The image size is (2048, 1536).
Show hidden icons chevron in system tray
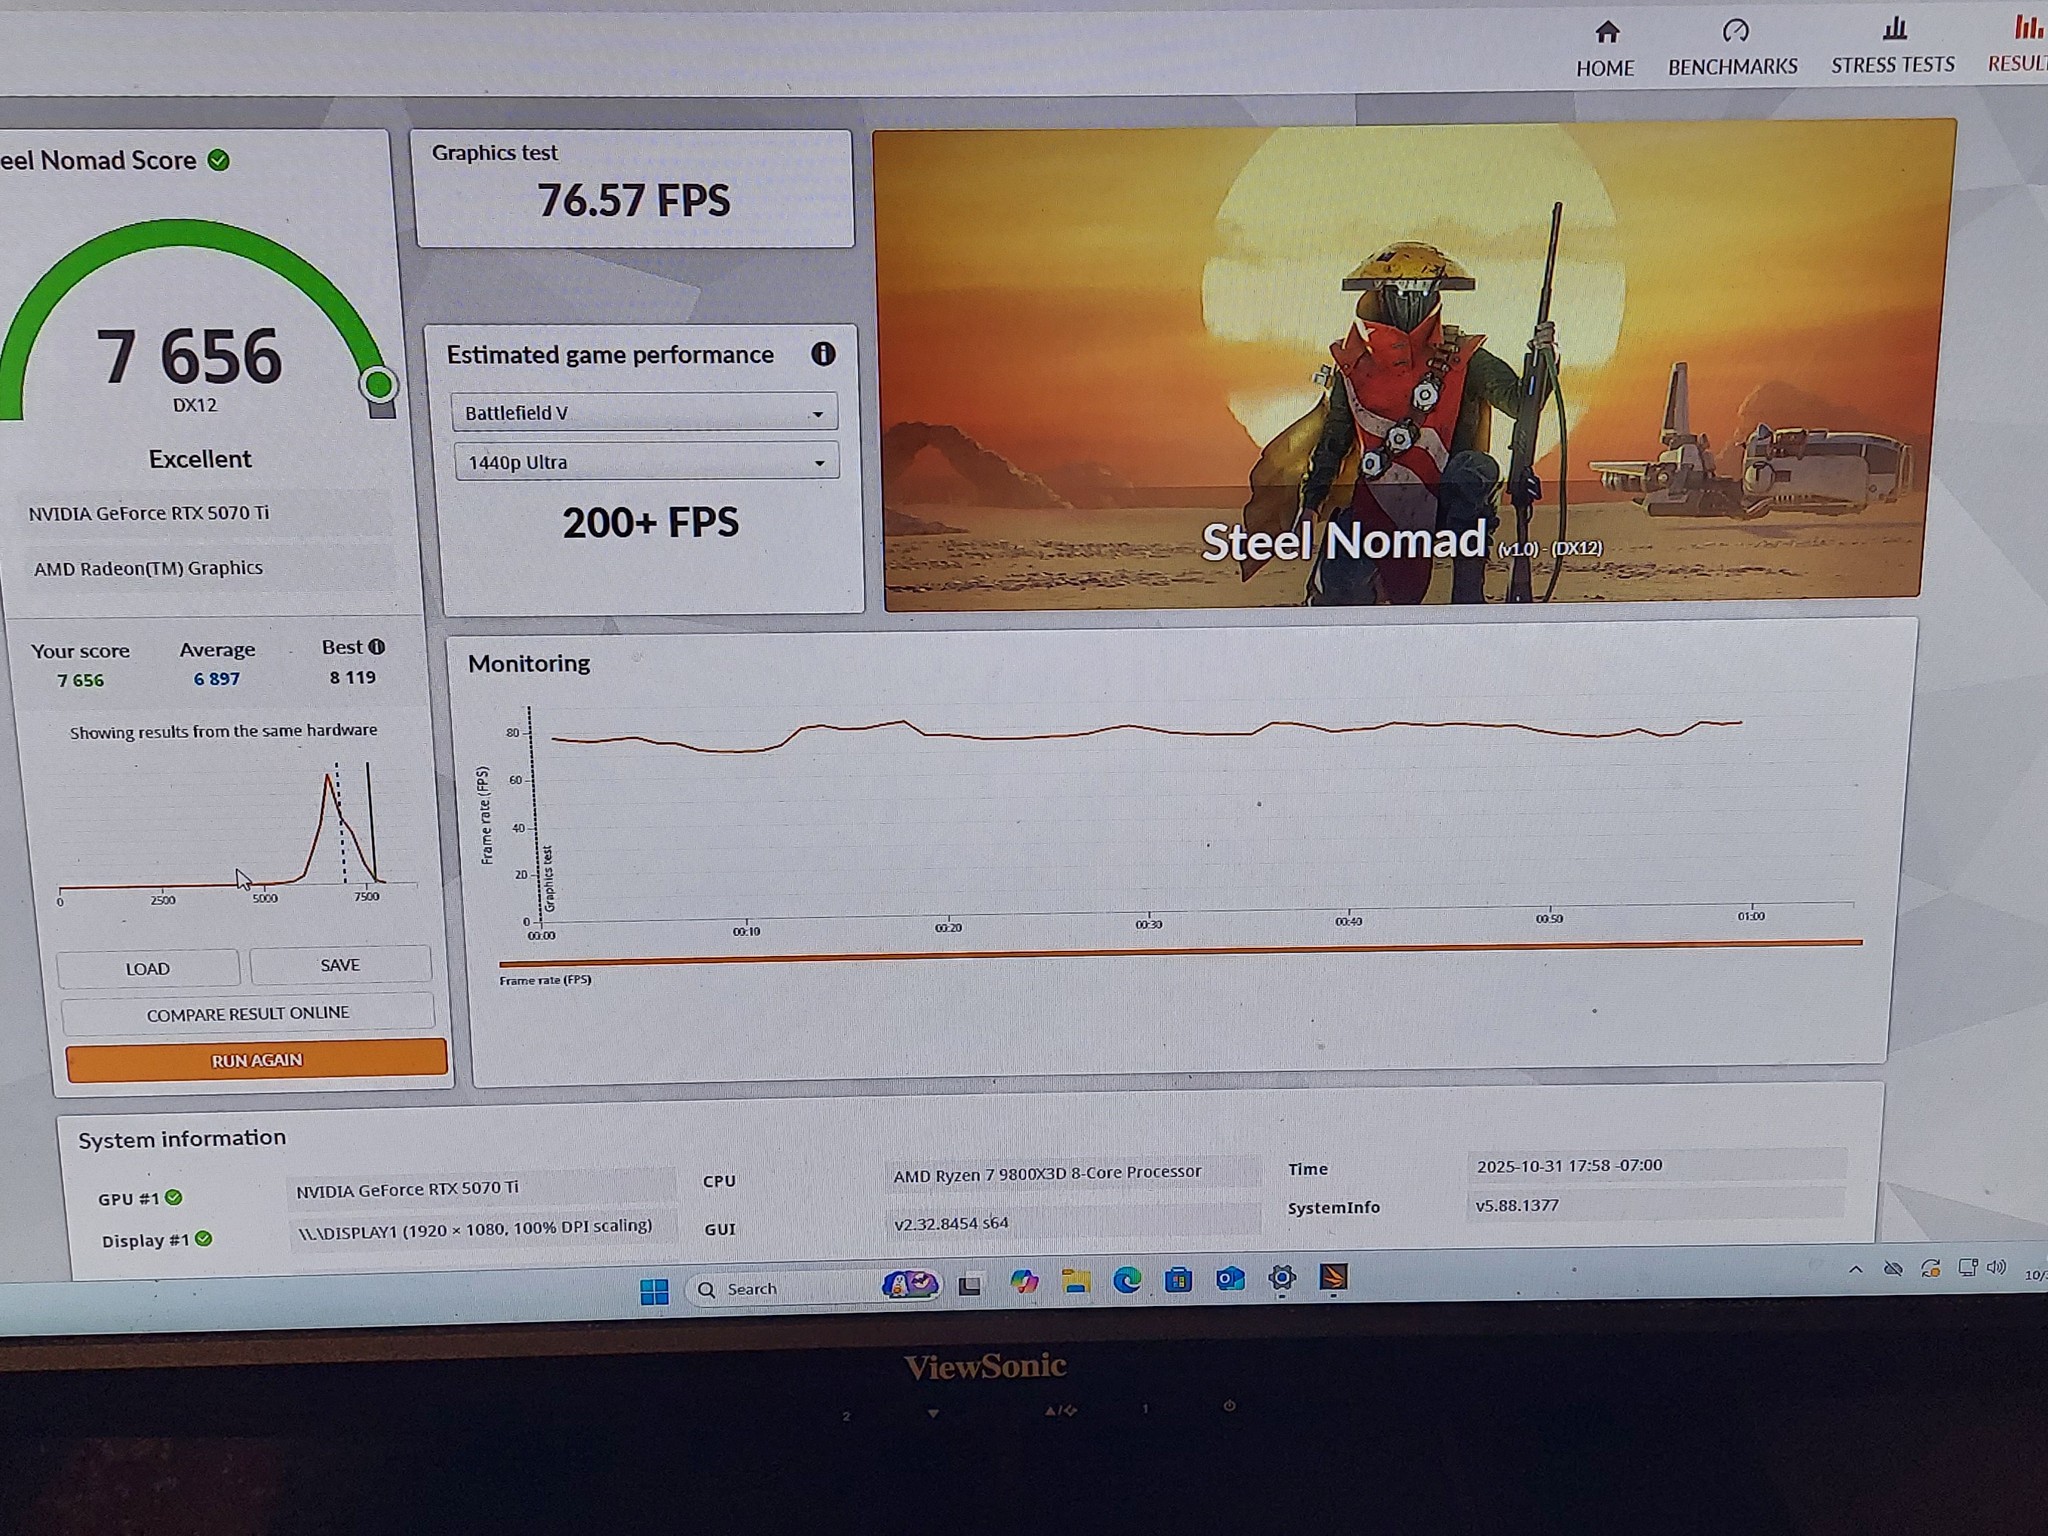coord(1855,1270)
